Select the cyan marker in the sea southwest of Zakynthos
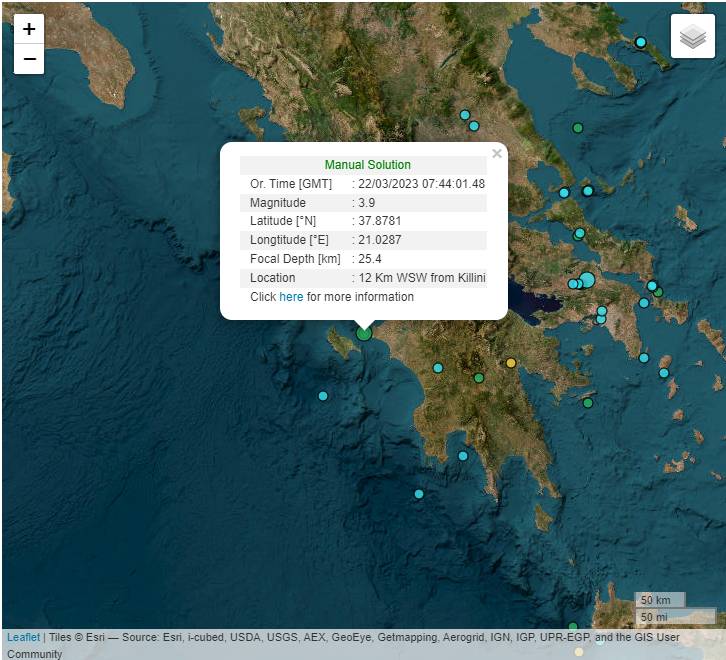 tap(323, 396)
